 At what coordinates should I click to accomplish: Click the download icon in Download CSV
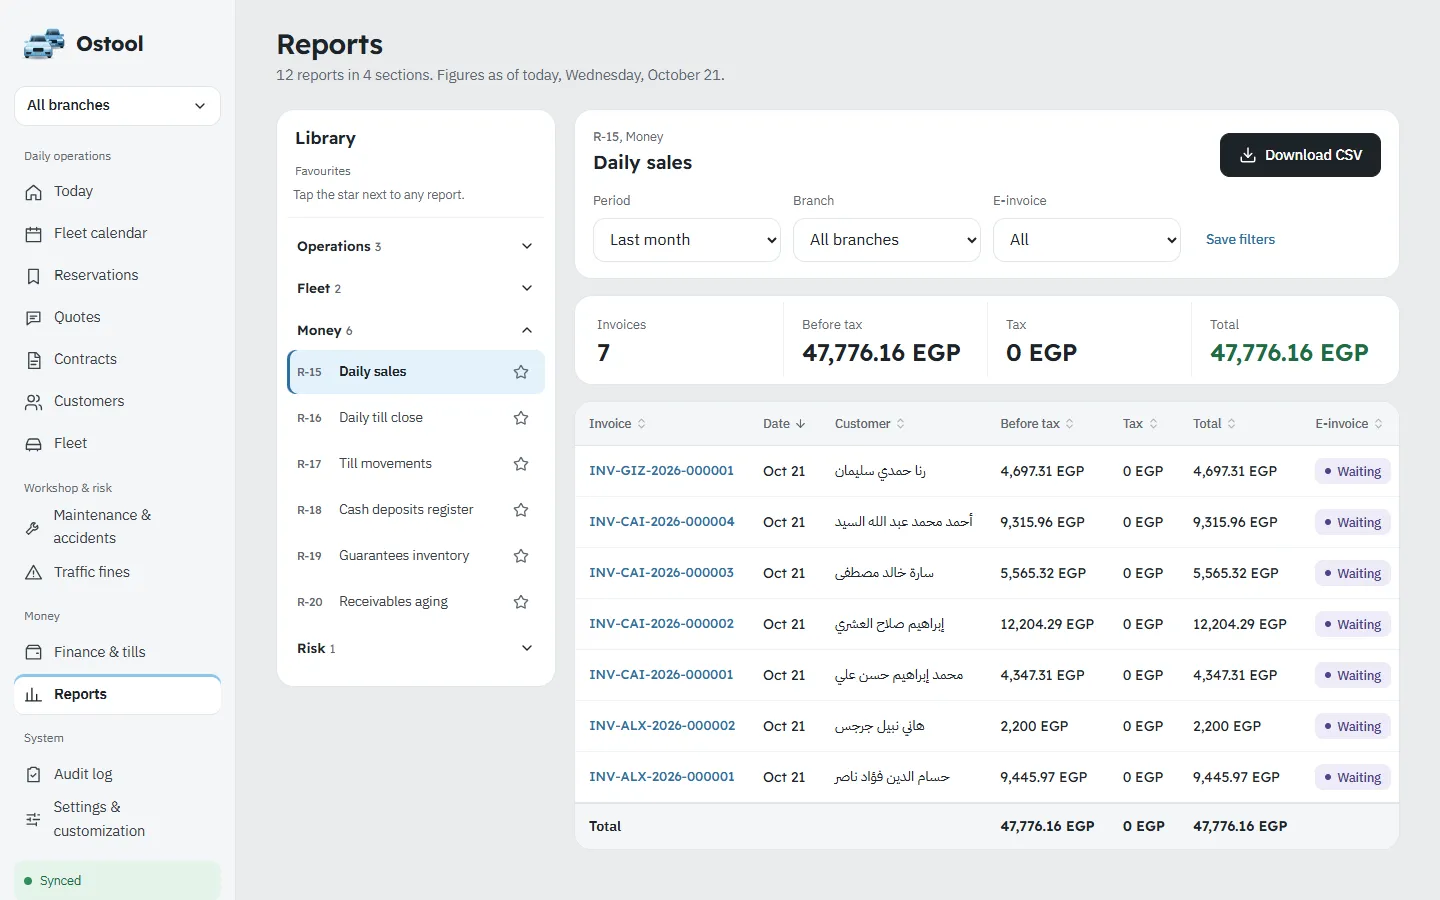coord(1248,155)
